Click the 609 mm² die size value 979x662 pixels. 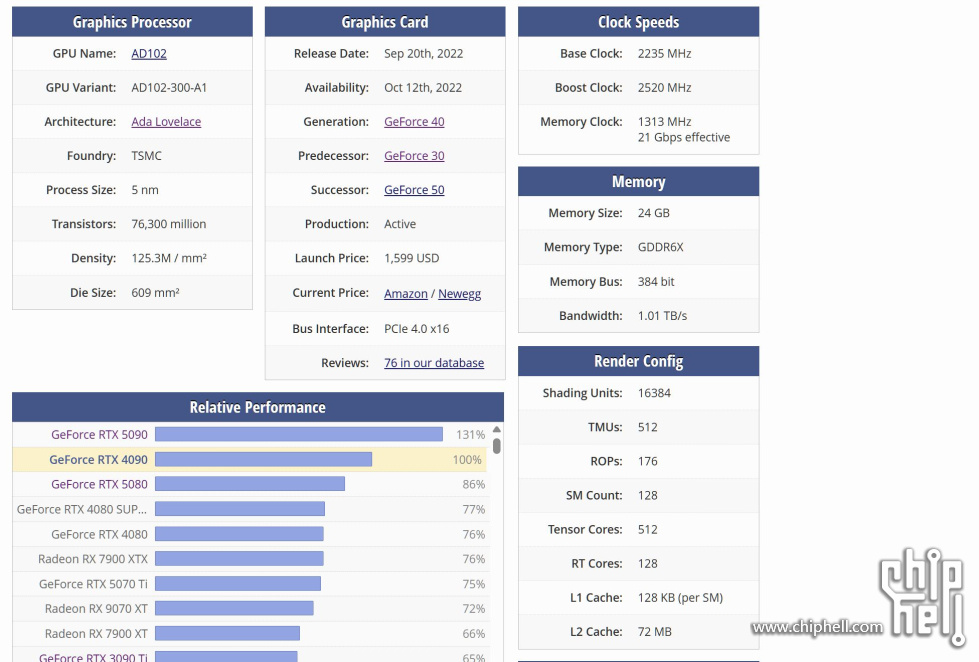pos(155,292)
